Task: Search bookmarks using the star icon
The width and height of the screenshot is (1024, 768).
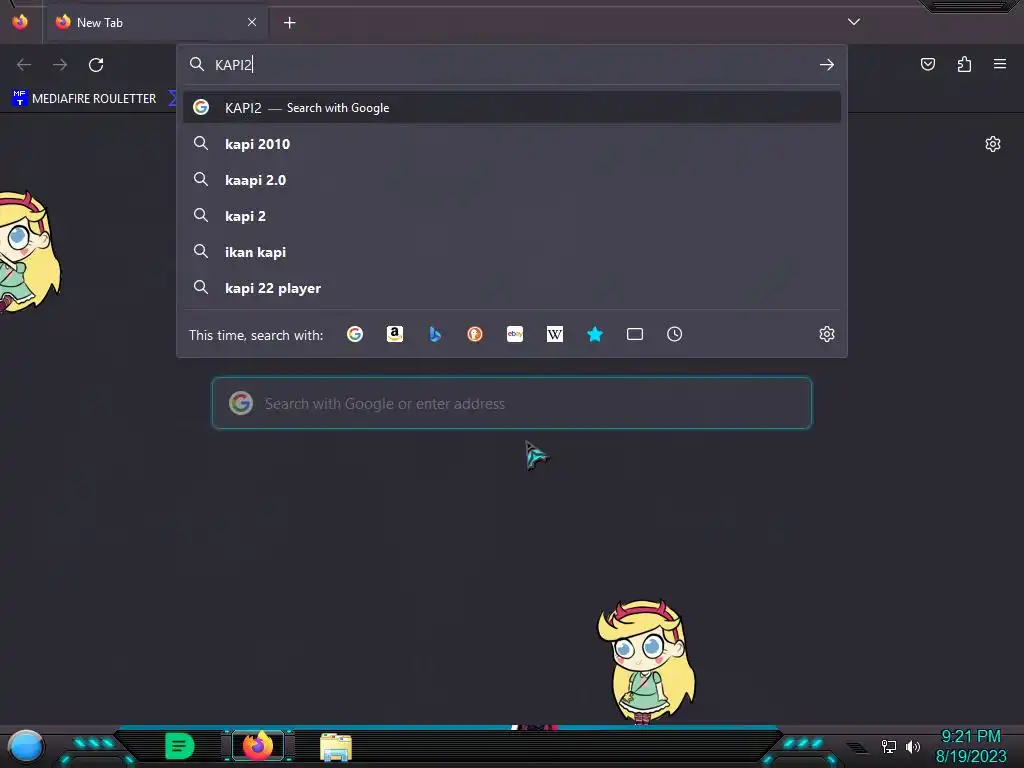Action: coord(594,334)
